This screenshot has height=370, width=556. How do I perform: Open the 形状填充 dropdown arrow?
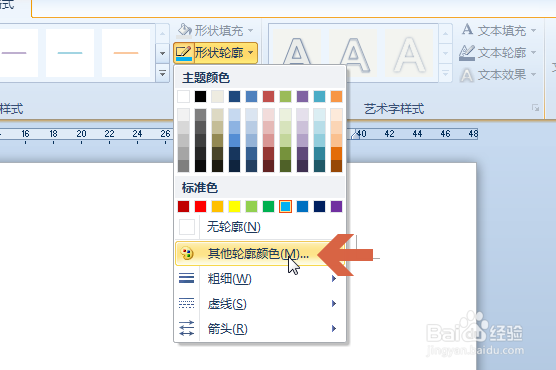(x=251, y=31)
